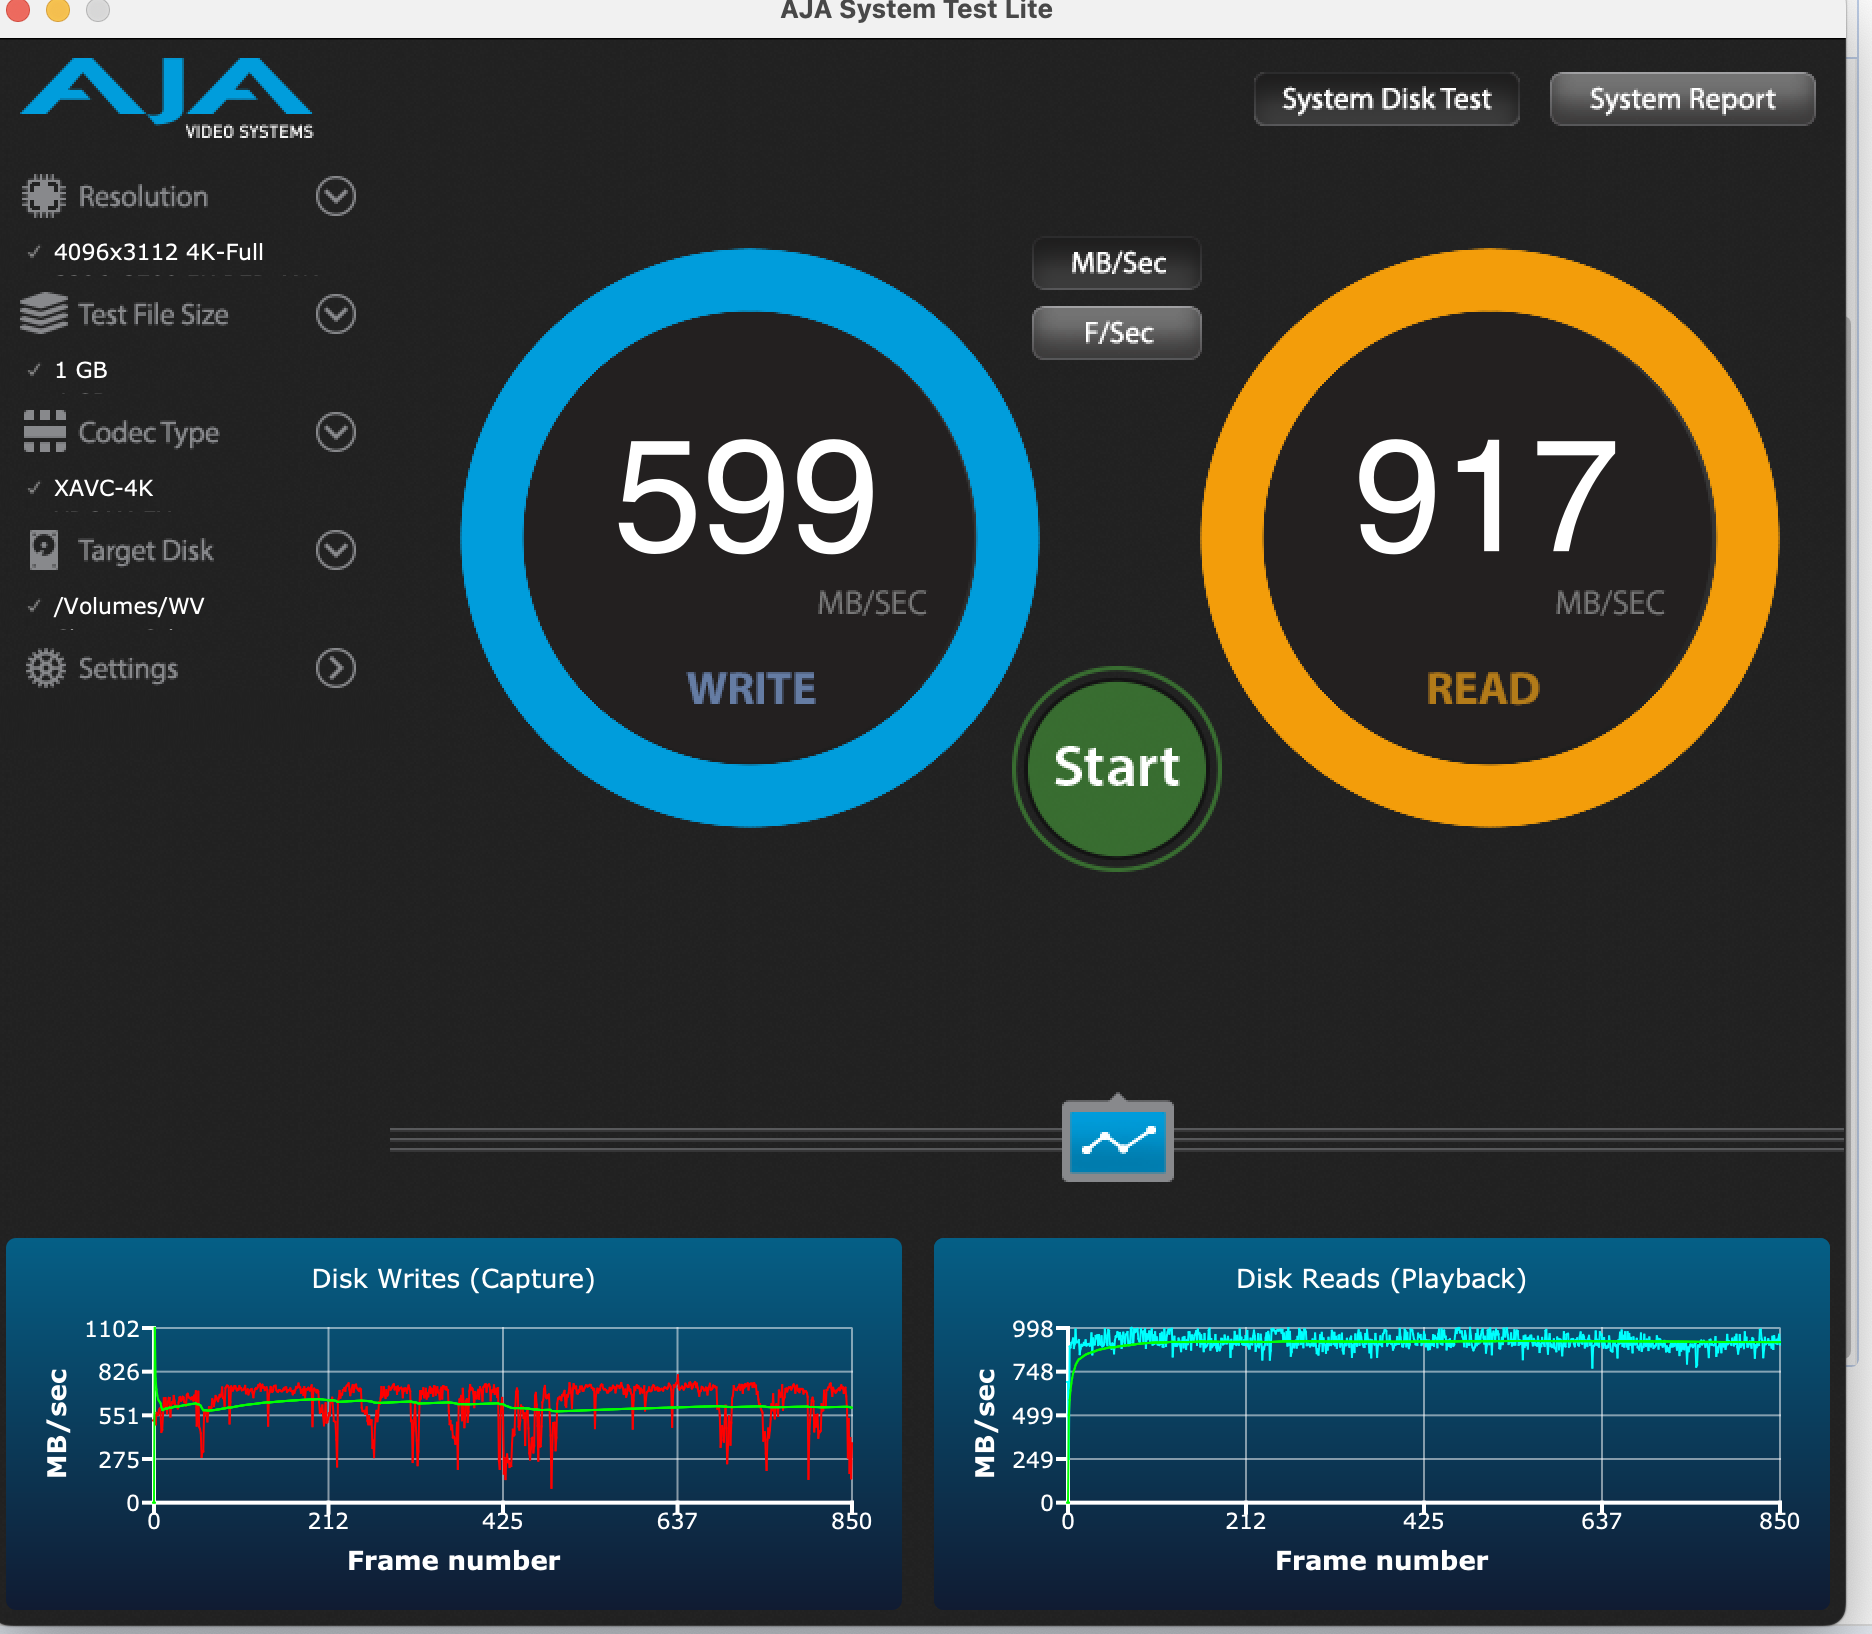Expand the Test File Size chevron
This screenshot has height=1634, width=1872.
coord(336,314)
